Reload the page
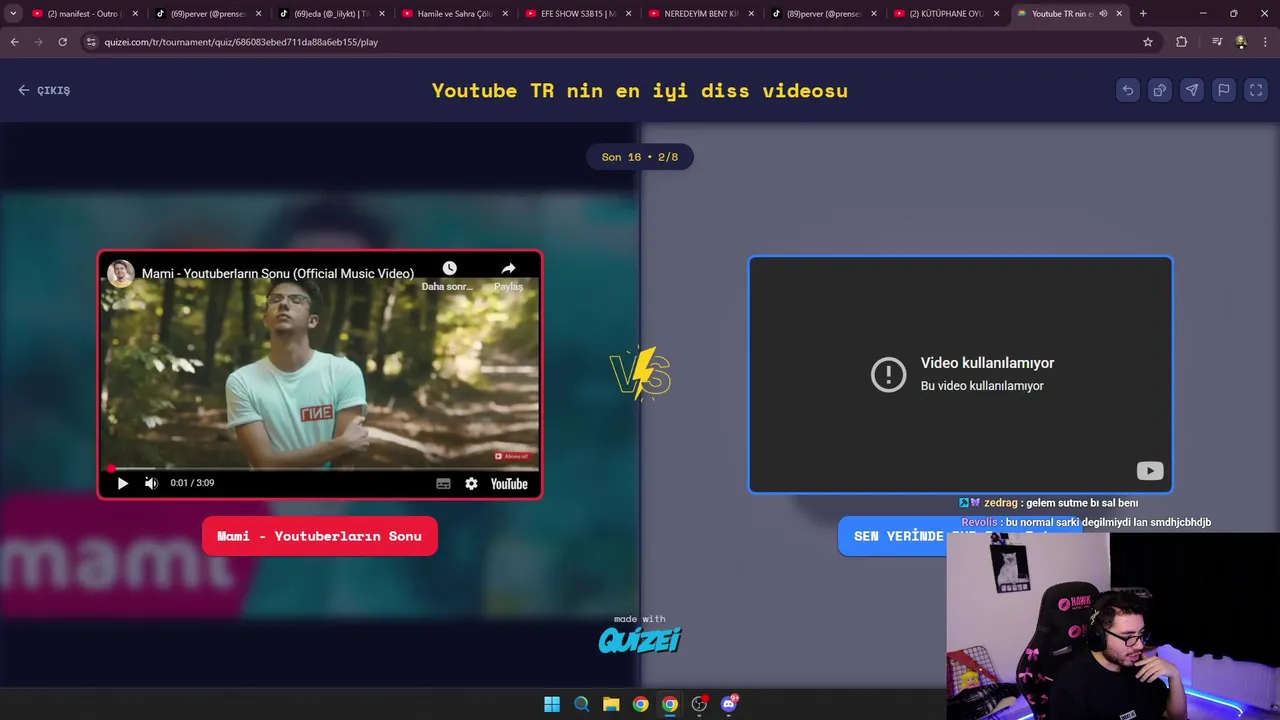This screenshot has width=1280, height=720. point(62,42)
